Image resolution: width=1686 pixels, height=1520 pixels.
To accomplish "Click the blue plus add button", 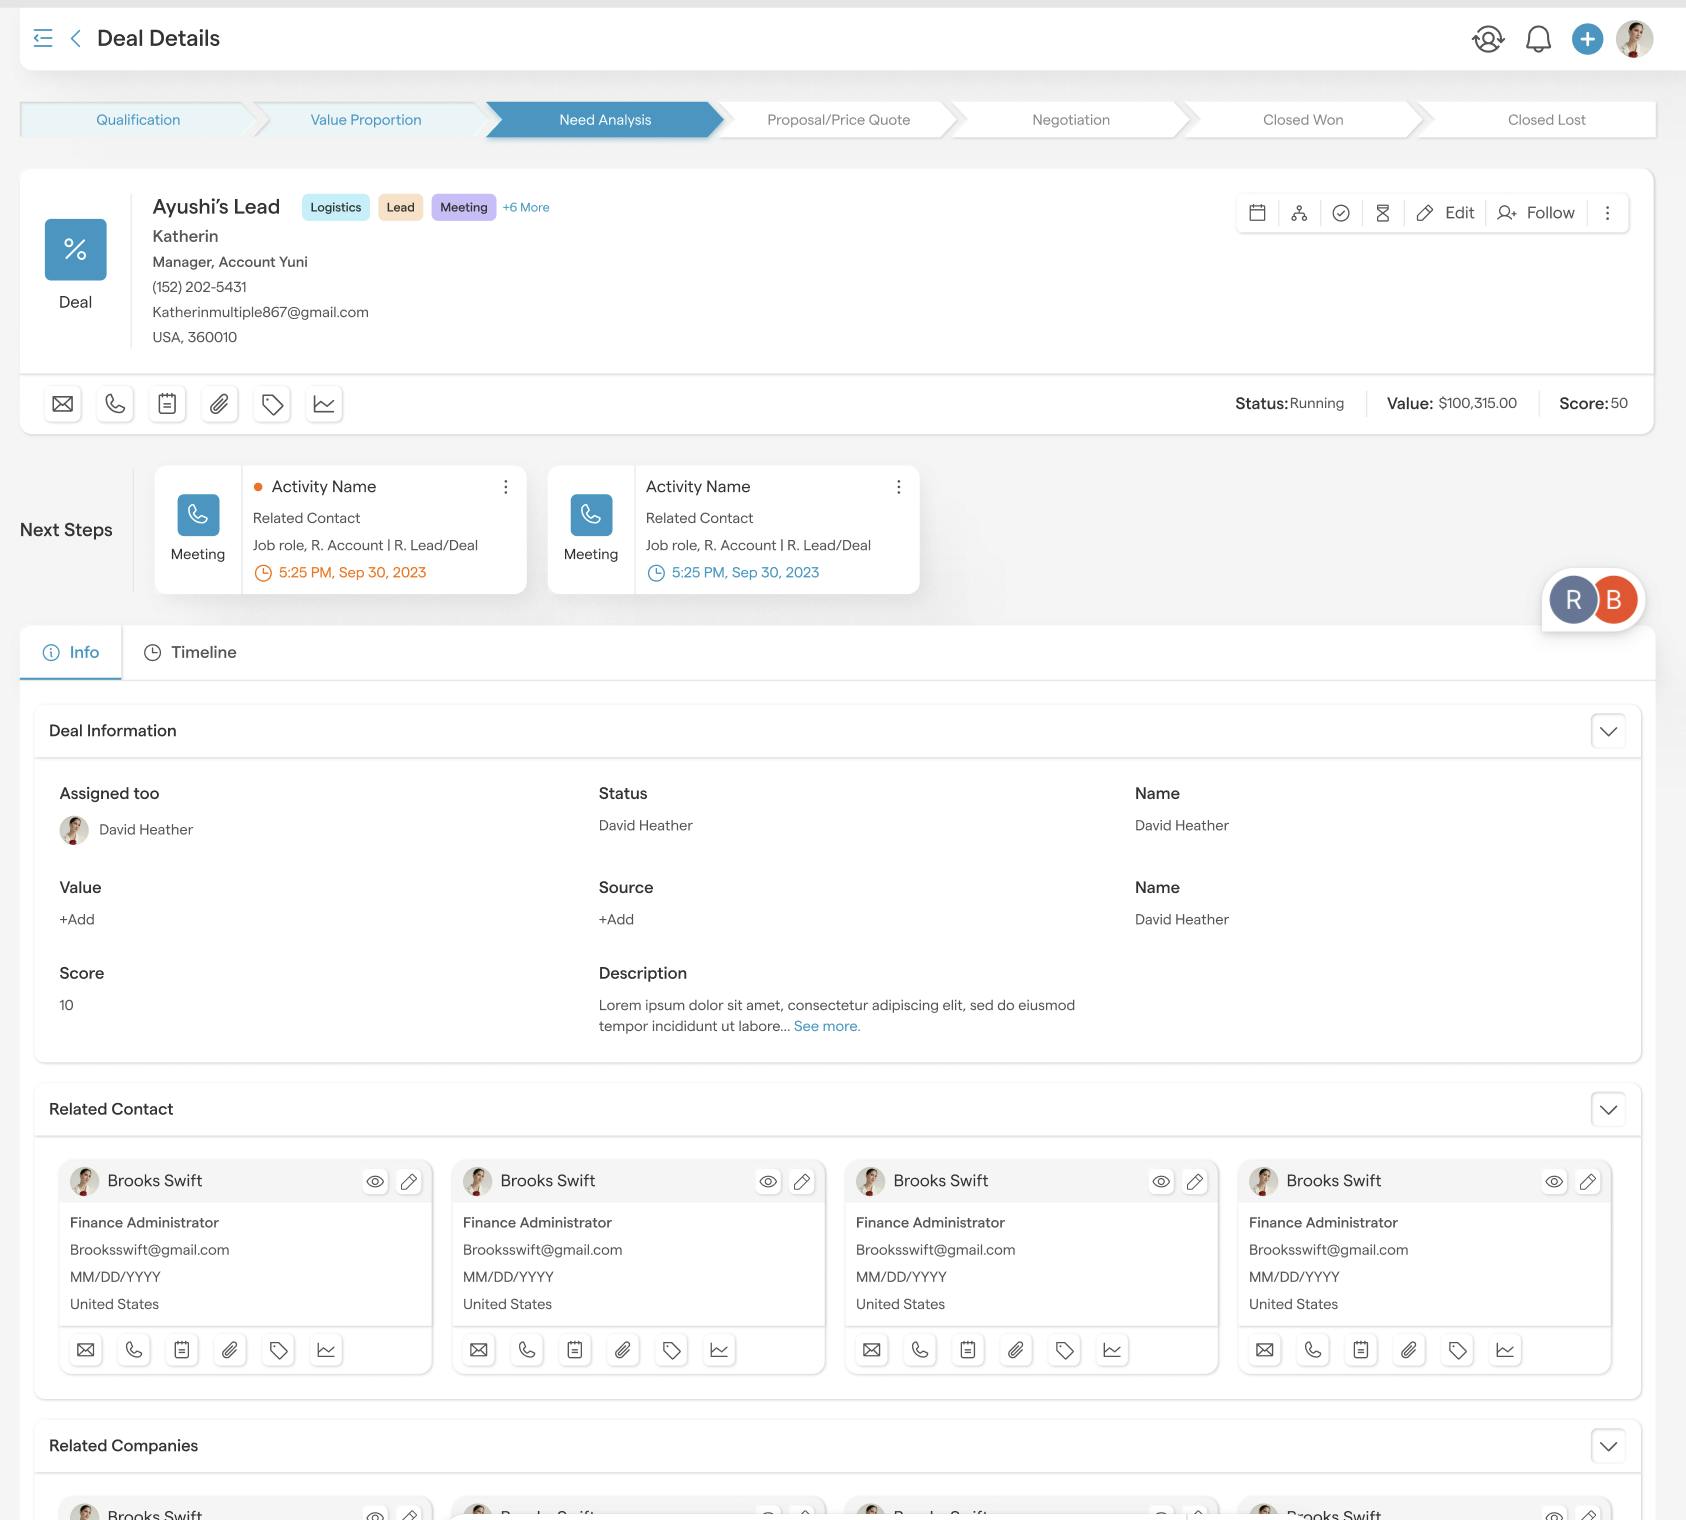I will coord(1587,39).
